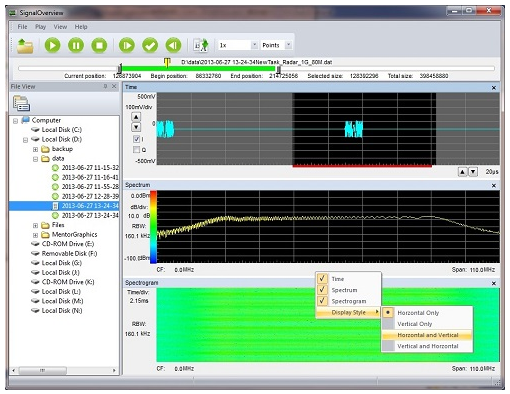Collapse the Computer tree node
The height and width of the screenshot is (394, 510).
[x=15, y=121]
